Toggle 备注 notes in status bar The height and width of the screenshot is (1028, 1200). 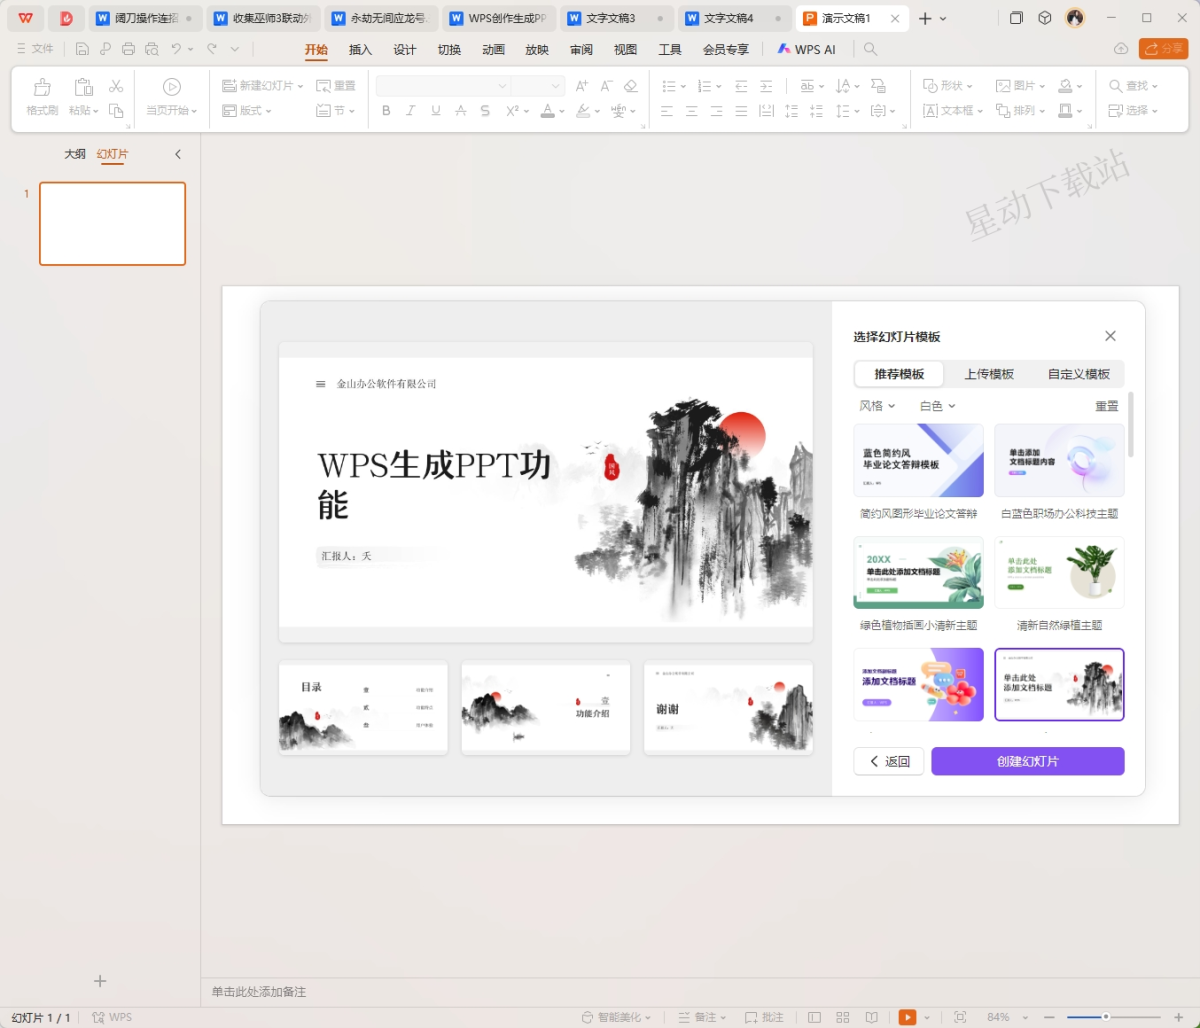tap(703, 1017)
